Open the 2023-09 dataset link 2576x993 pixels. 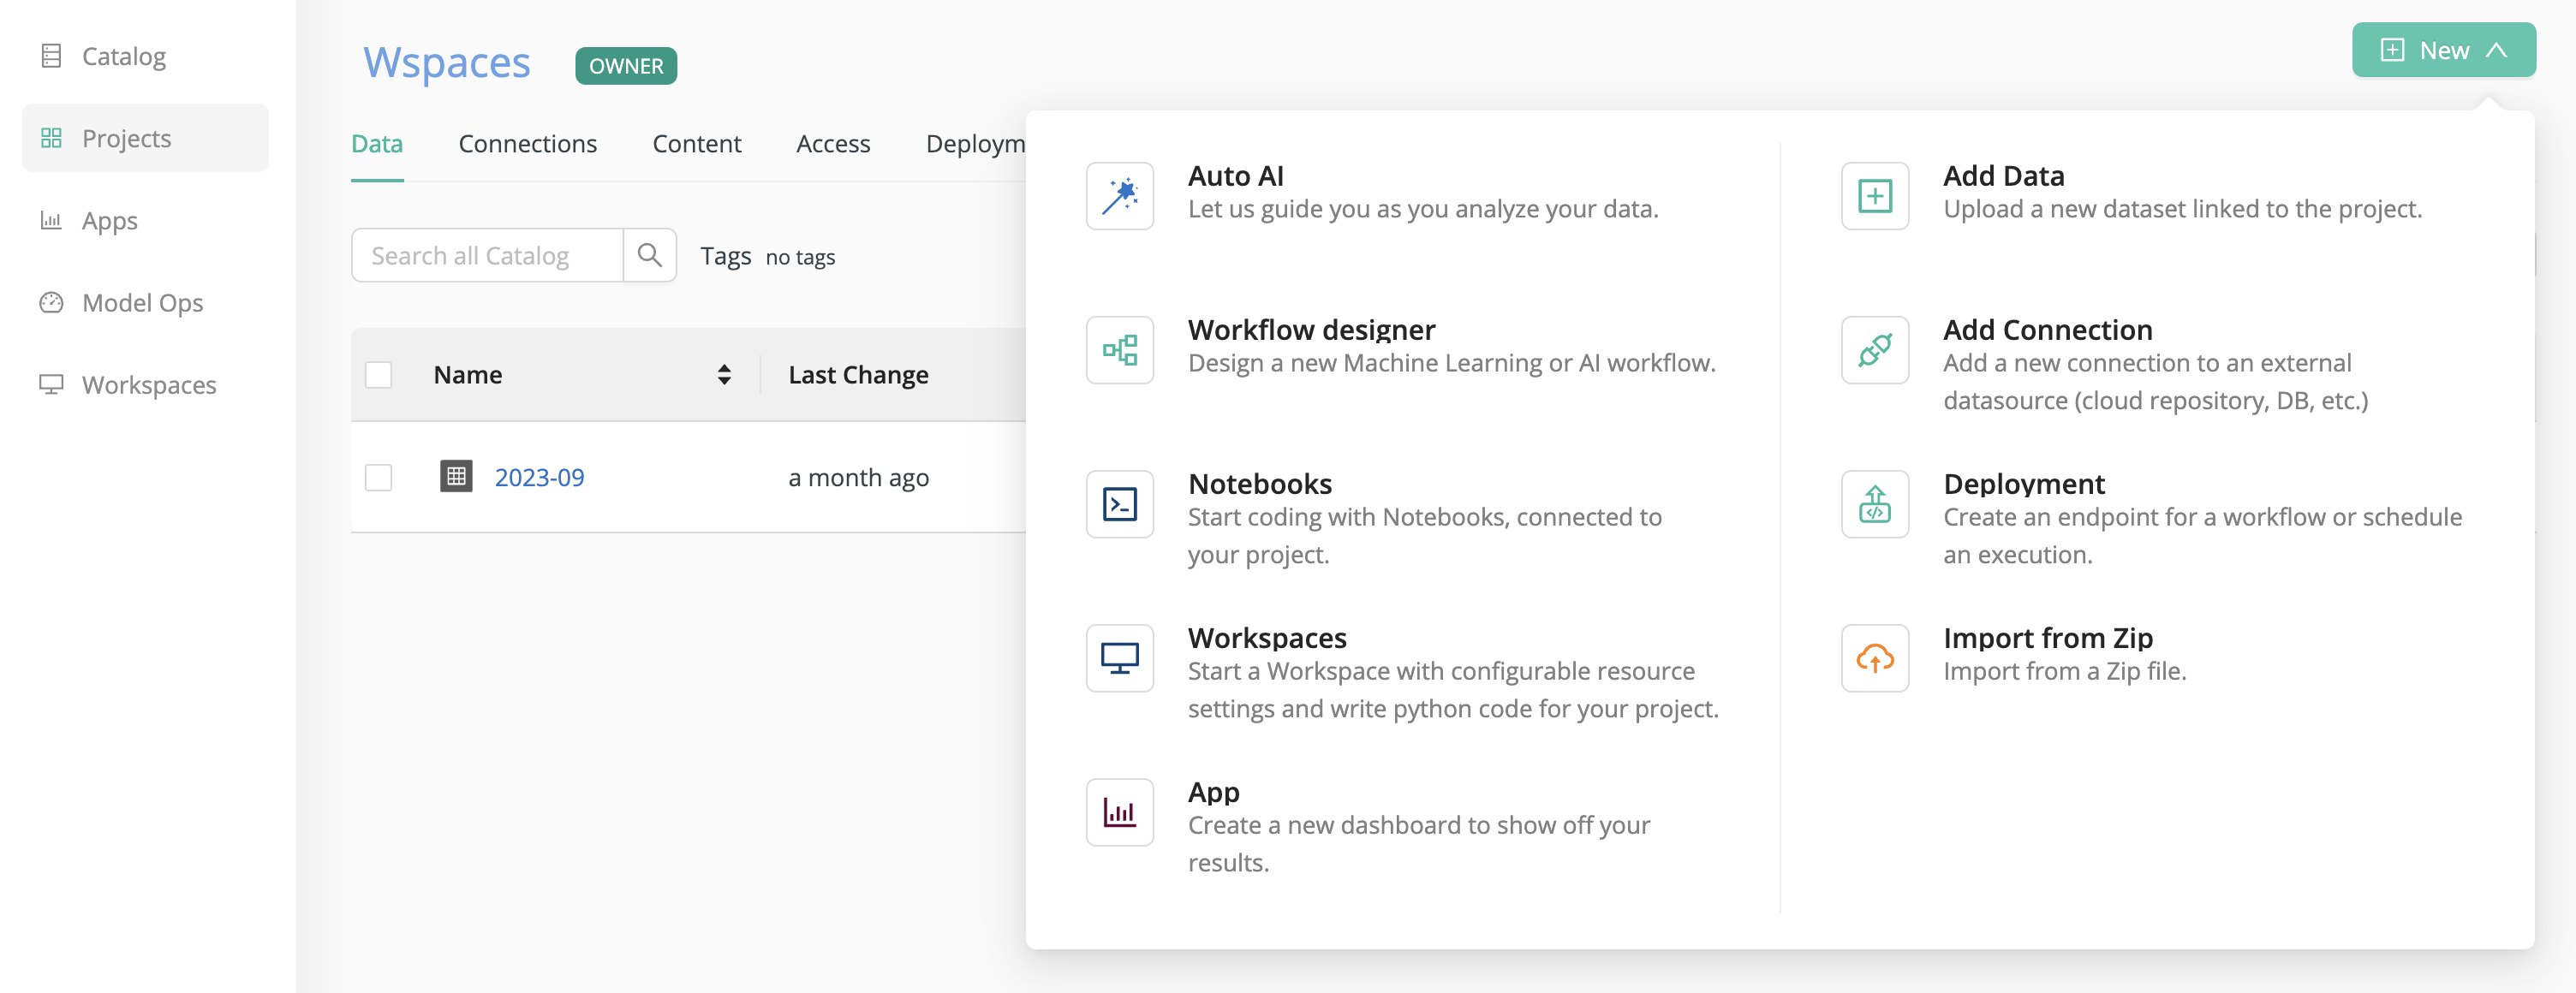[x=539, y=477]
